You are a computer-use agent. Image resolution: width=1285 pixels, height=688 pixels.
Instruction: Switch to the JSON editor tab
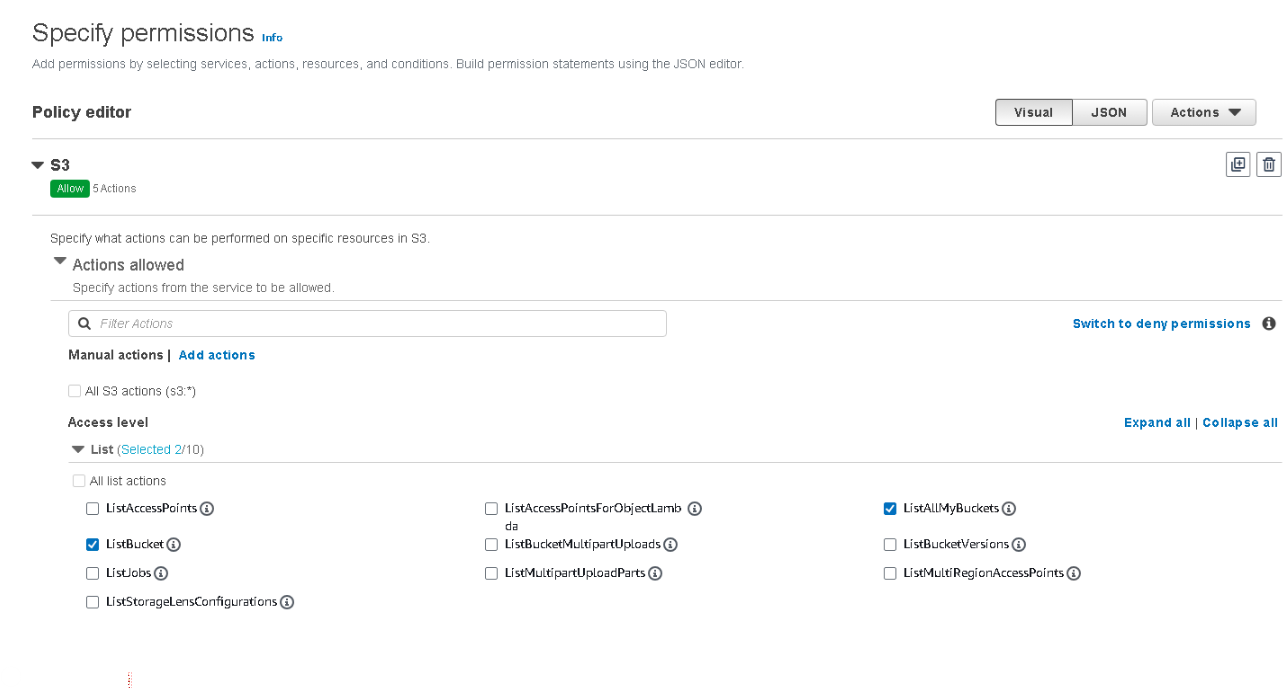coord(1109,112)
